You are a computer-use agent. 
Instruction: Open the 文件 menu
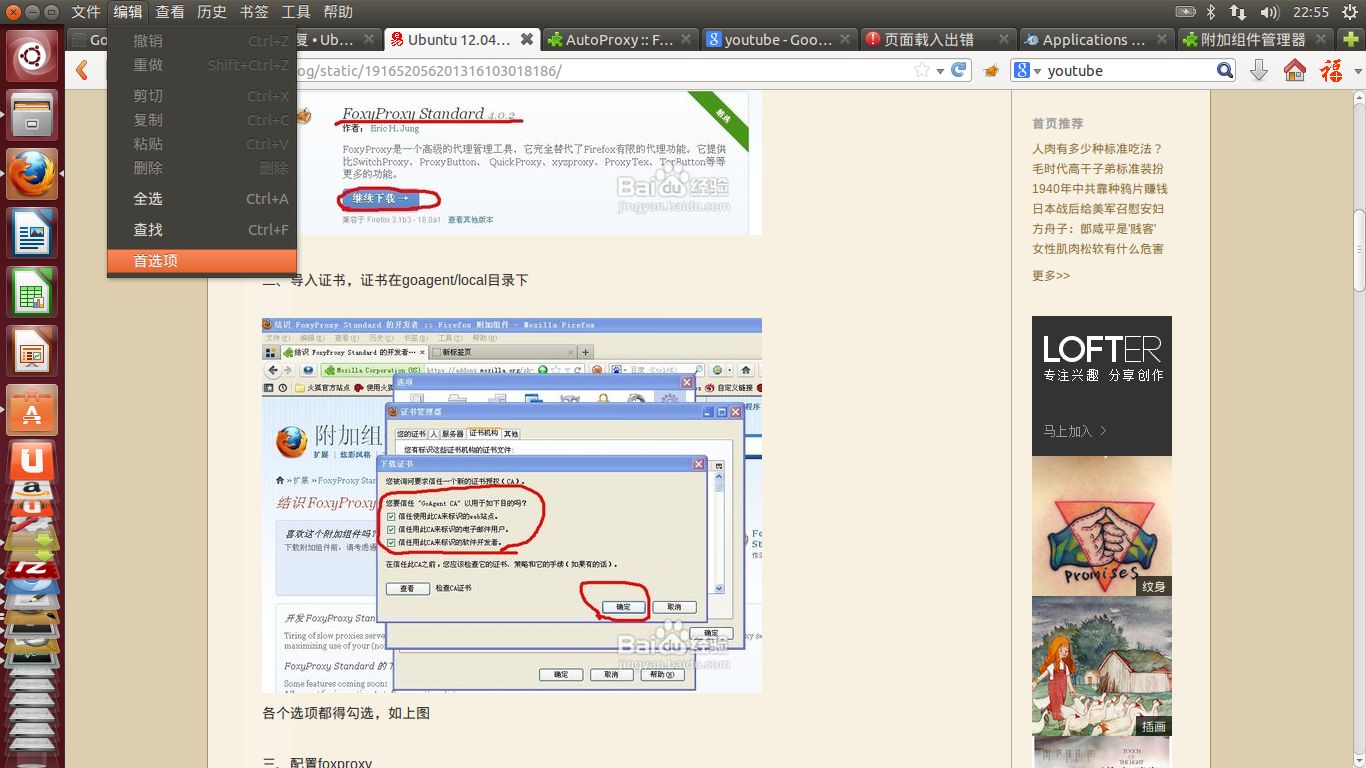pyautogui.click(x=86, y=12)
